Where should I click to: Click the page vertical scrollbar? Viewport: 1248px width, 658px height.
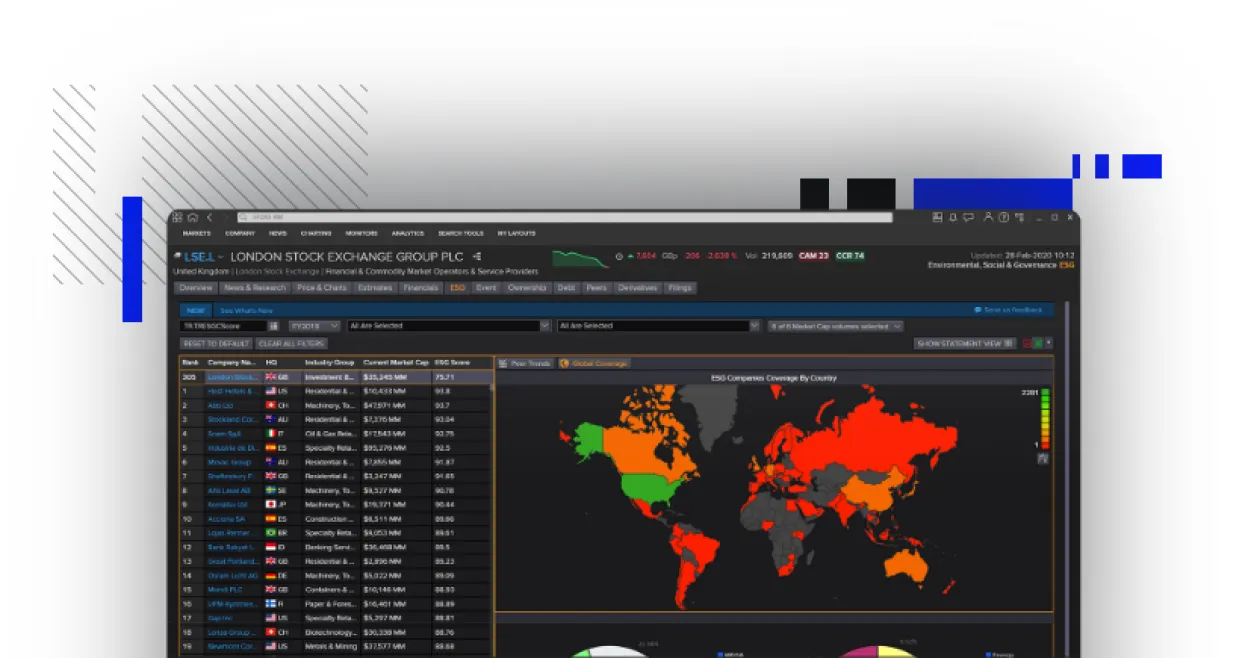[x=1065, y=479]
